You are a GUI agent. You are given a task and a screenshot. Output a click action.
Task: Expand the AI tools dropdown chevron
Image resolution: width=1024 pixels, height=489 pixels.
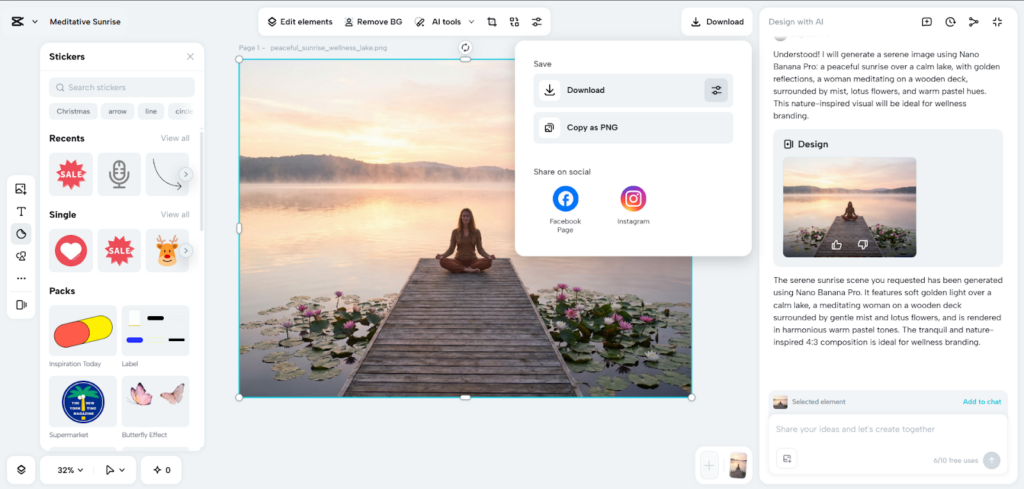(x=471, y=22)
